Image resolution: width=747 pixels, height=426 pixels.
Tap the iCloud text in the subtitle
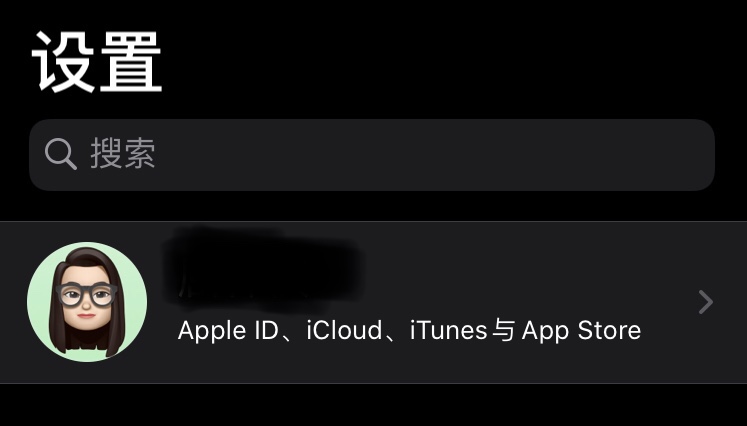[x=344, y=330]
